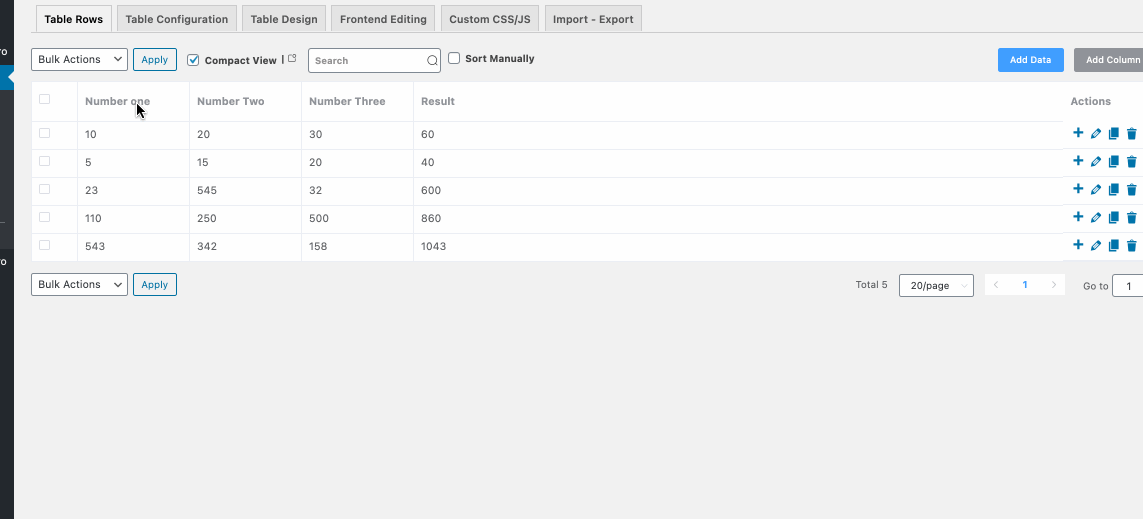
Task: Expand the 20/page size dropdown
Action: pyautogui.click(x=936, y=285)
